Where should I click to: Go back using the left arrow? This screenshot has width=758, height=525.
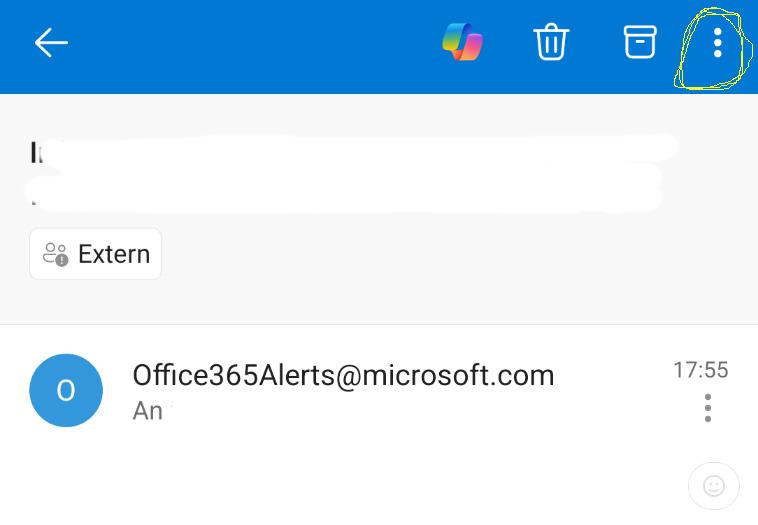pyautogui.click(x=51, y=42)
